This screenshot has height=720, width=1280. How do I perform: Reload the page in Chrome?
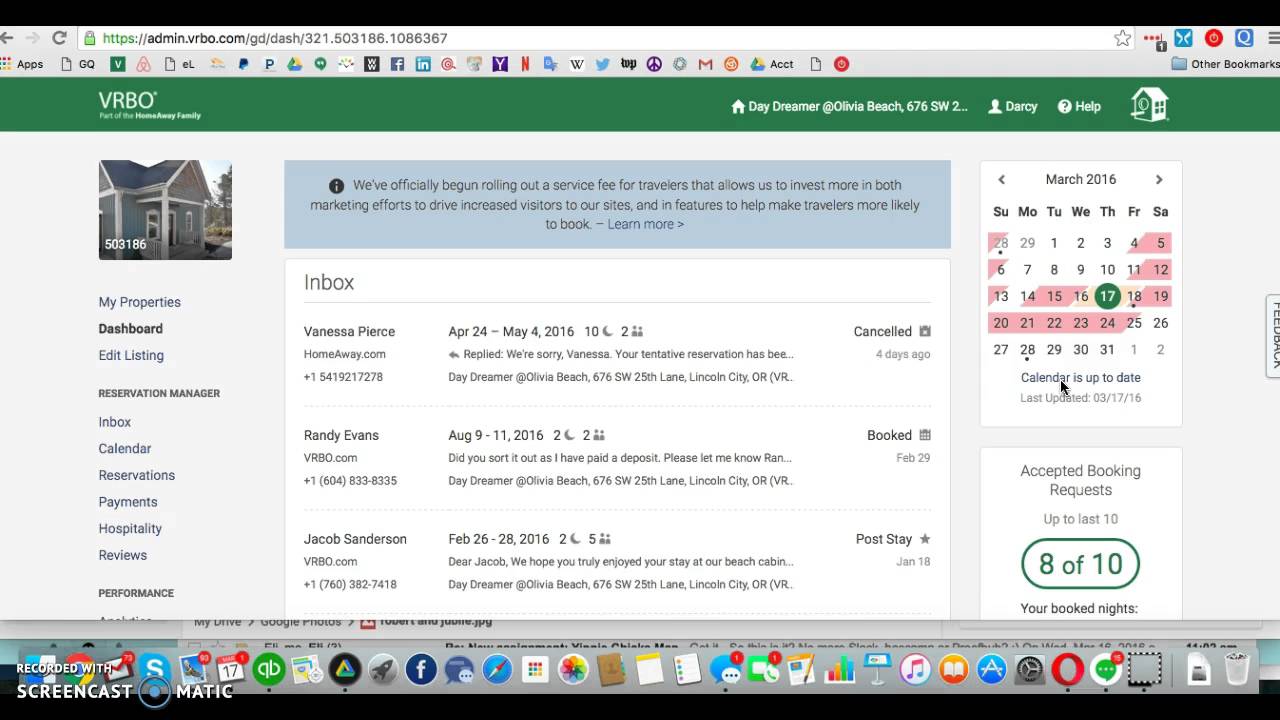pos(59,38)
